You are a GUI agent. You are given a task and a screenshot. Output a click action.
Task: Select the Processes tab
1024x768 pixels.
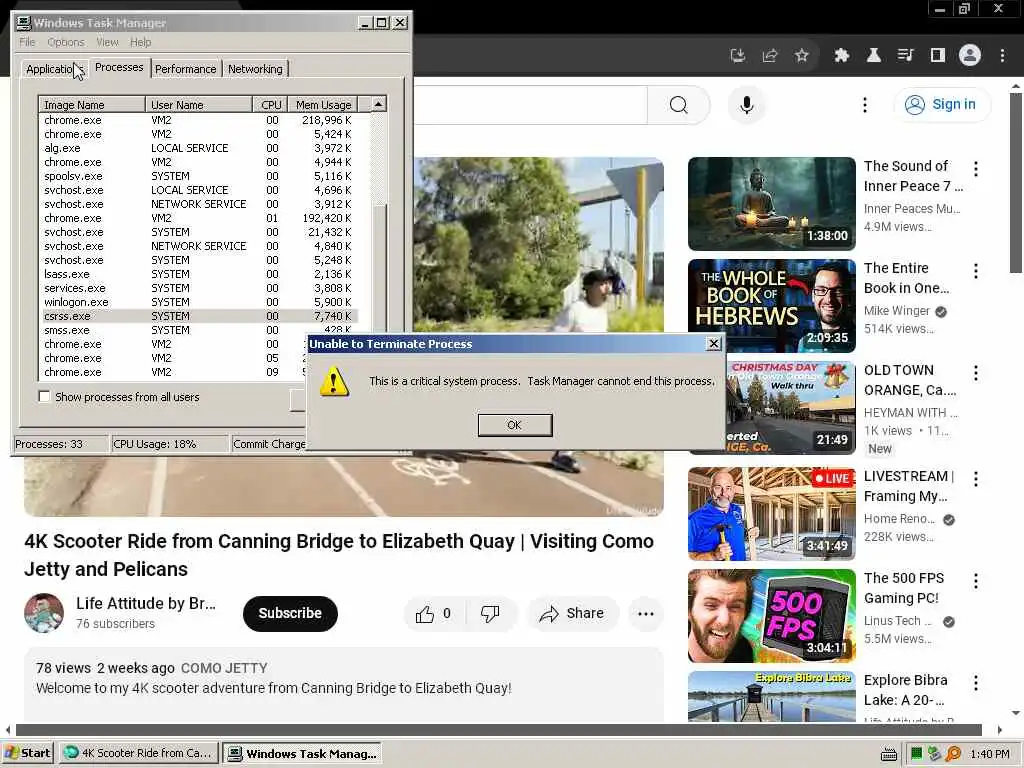[119, 67]
